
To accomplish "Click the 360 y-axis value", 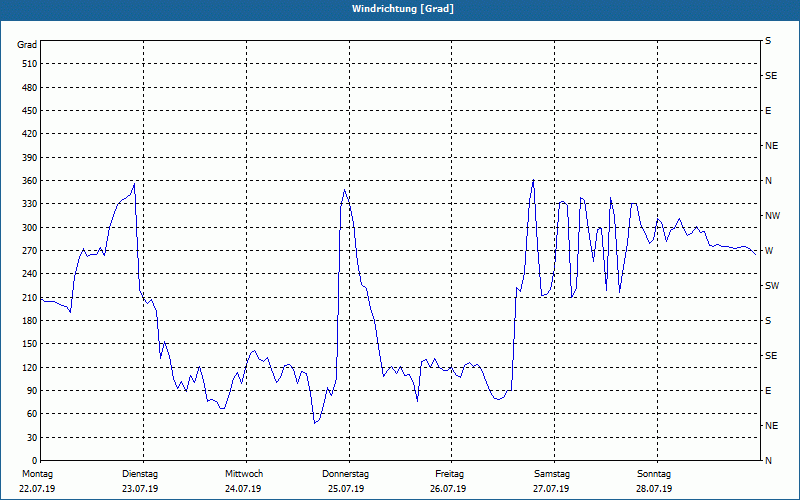I will 30,181.
